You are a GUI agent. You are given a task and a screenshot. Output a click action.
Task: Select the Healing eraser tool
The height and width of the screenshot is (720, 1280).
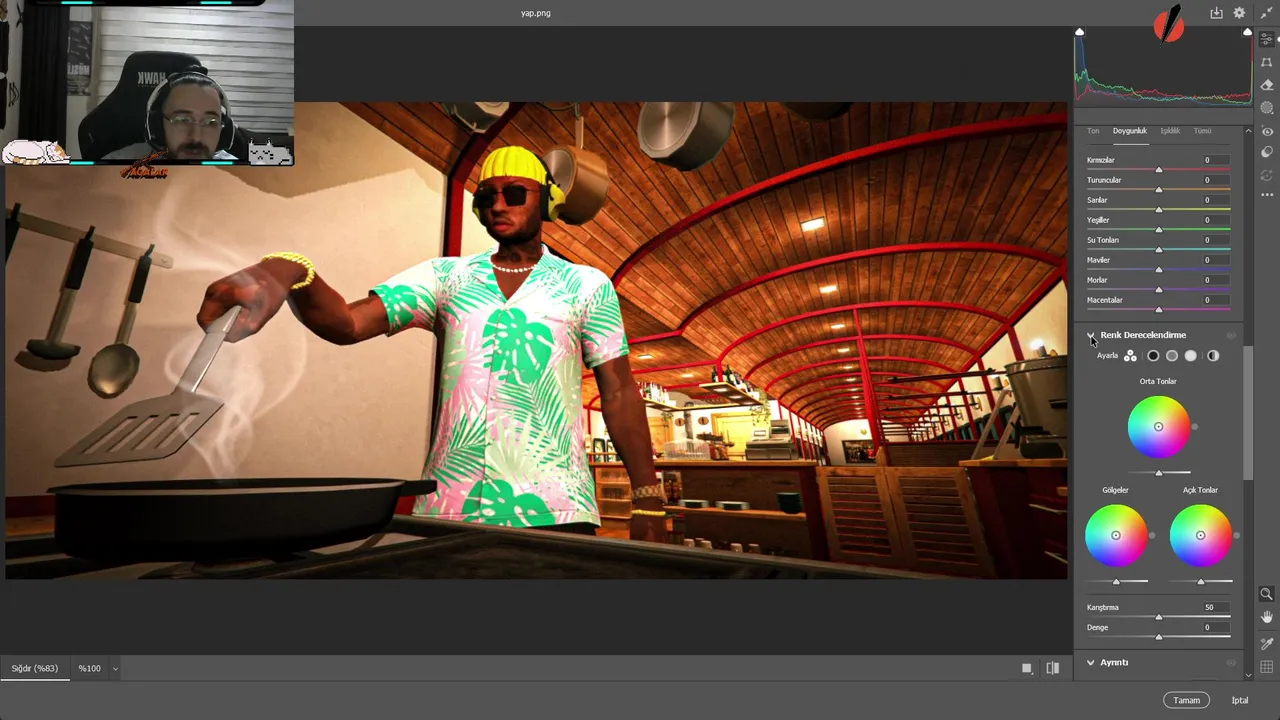pyautogui.click(x=1267, y=85)
